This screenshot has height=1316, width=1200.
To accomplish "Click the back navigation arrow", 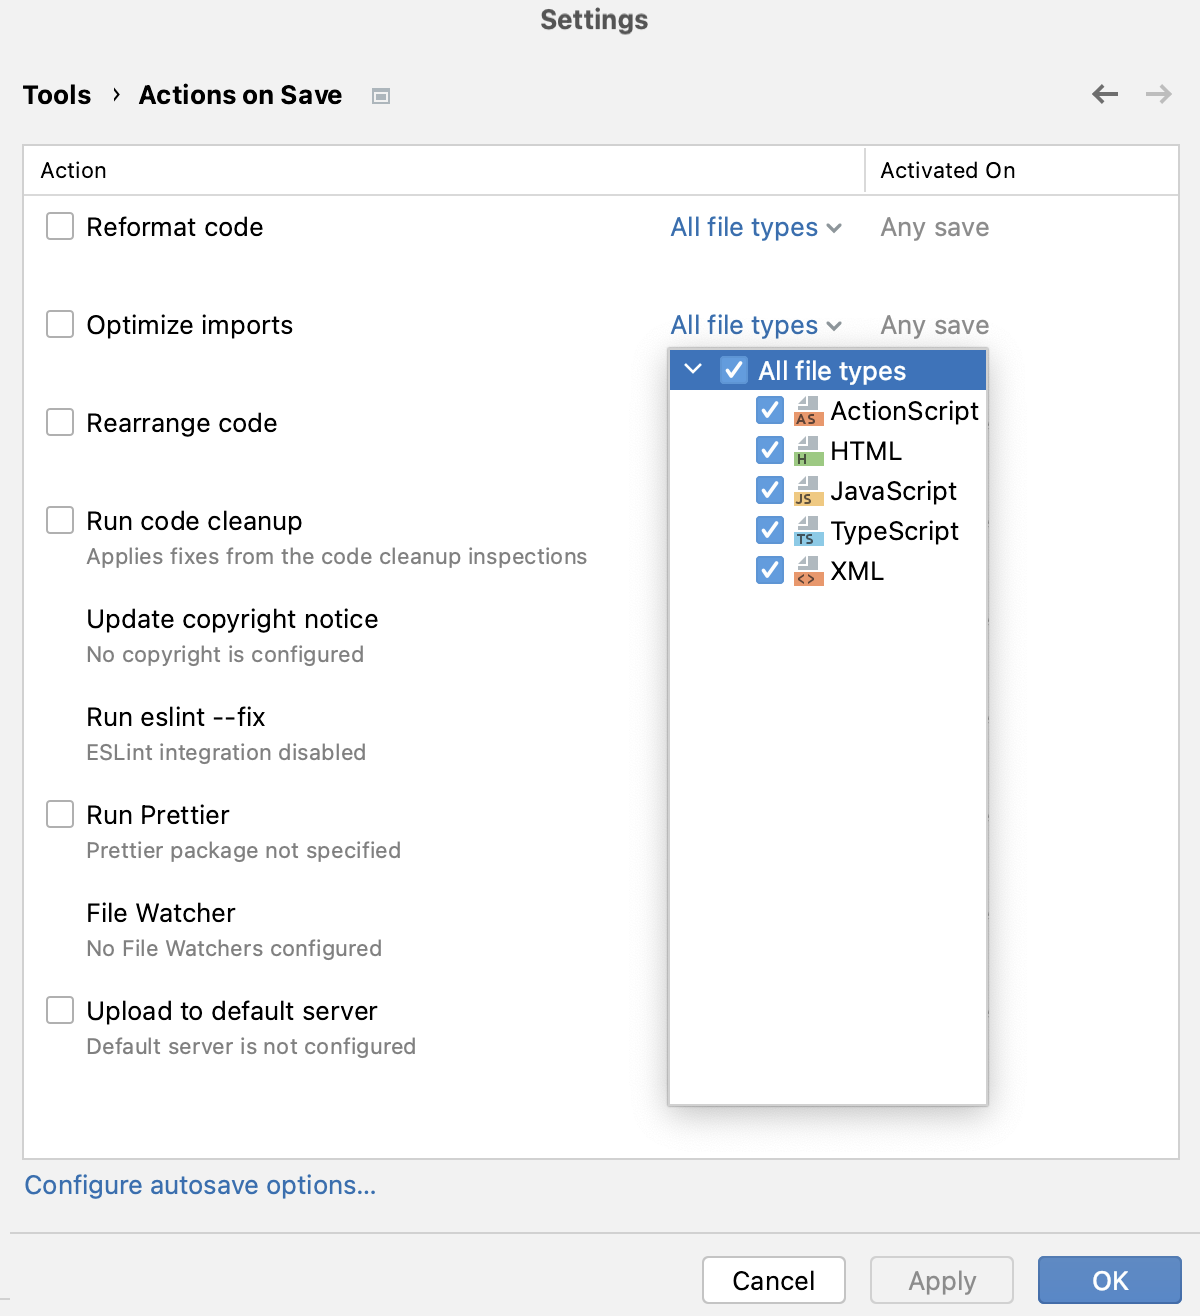I will point(1104,93).
